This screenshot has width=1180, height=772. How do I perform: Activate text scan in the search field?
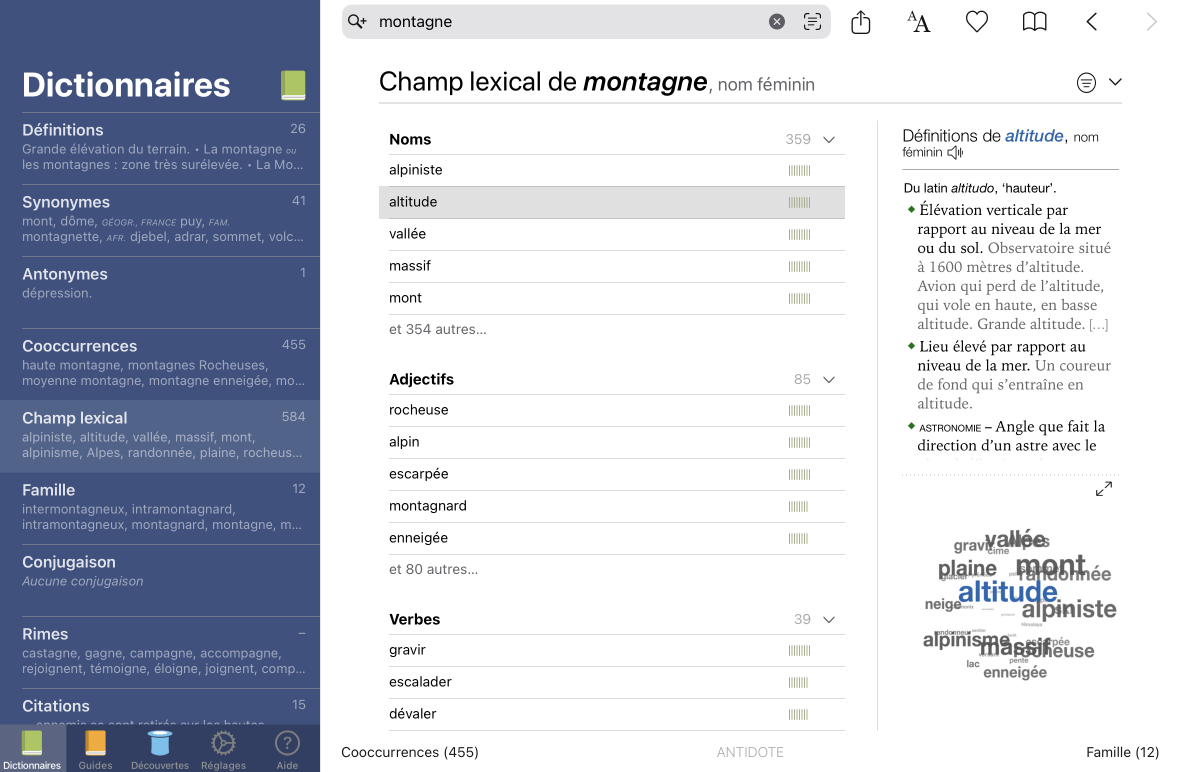(x=812, y=21)
